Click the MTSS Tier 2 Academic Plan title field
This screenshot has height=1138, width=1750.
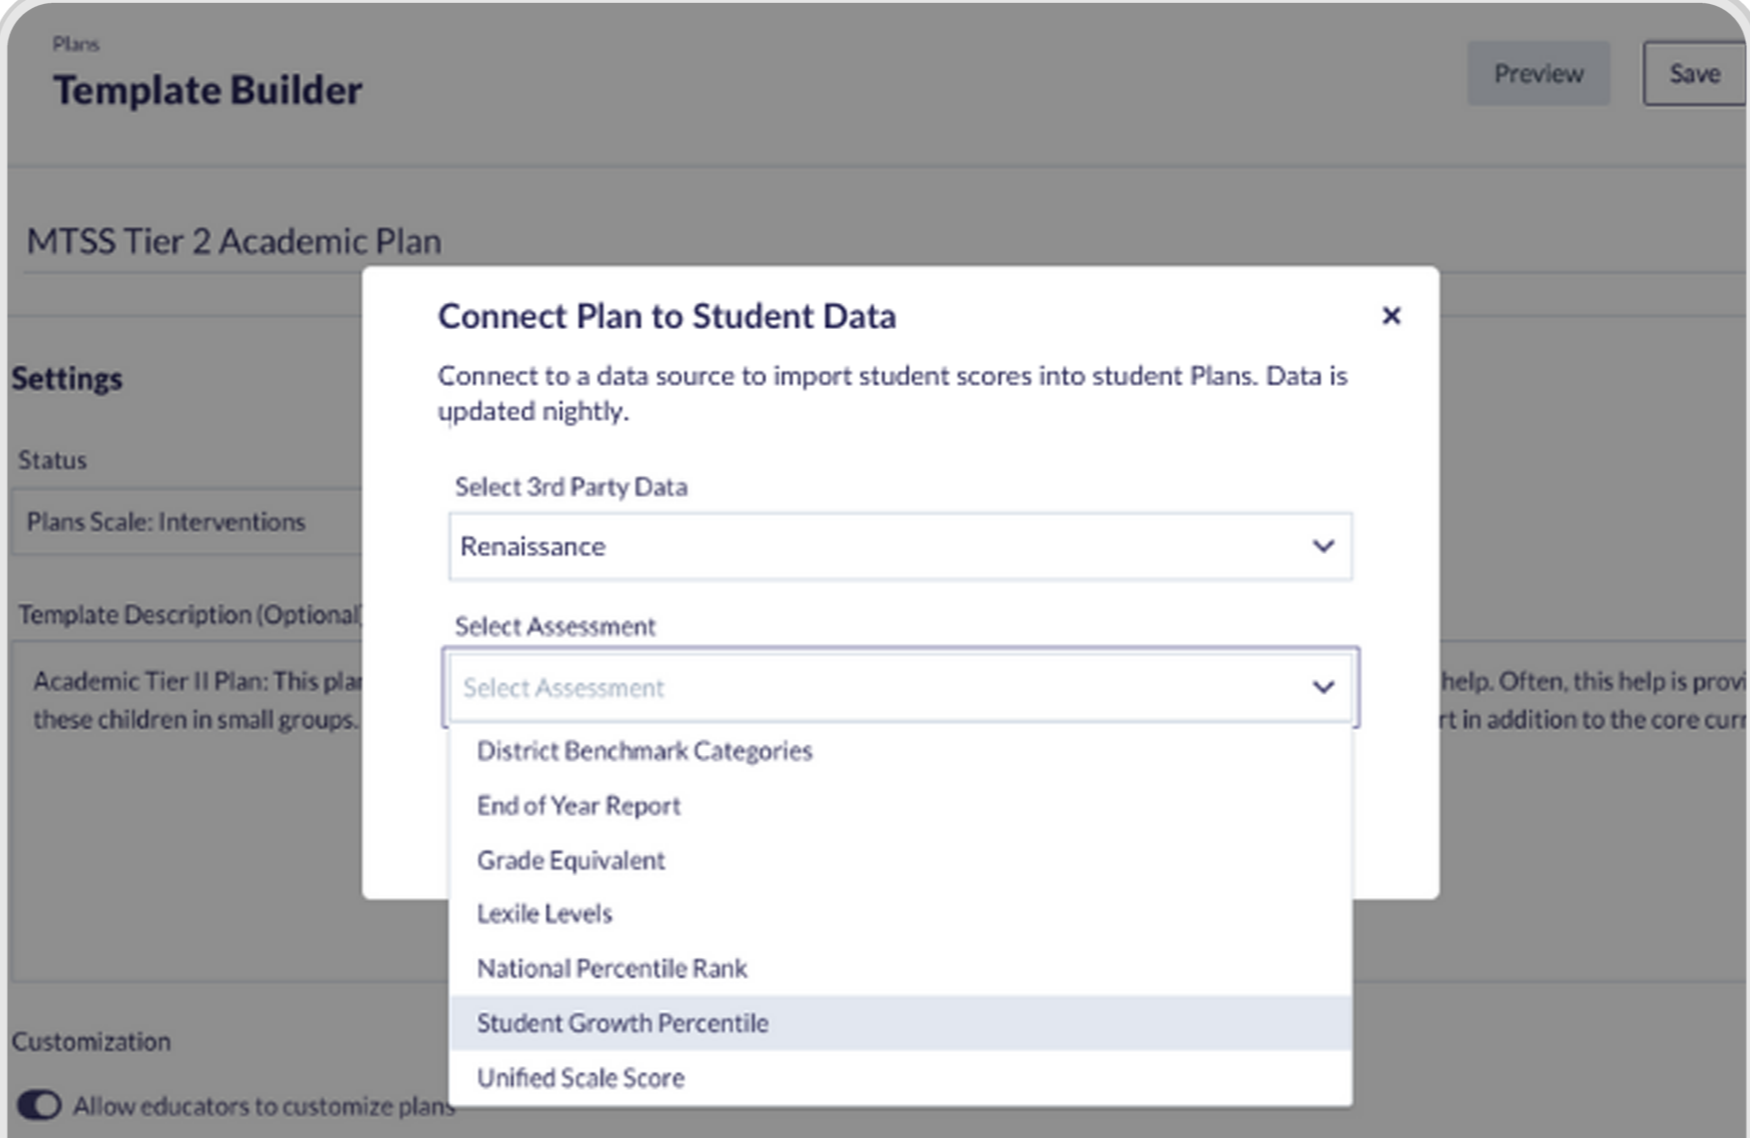coord(233,242)
